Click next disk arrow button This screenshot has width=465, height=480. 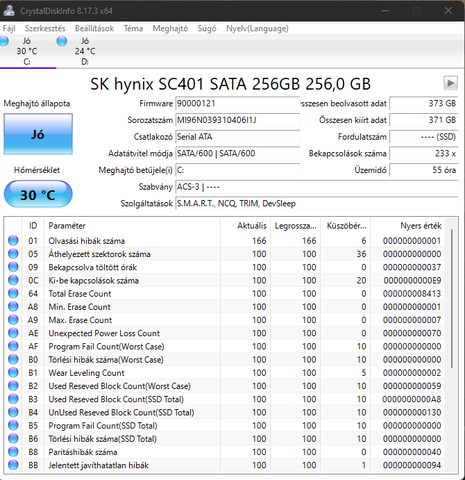coord(450,83)
